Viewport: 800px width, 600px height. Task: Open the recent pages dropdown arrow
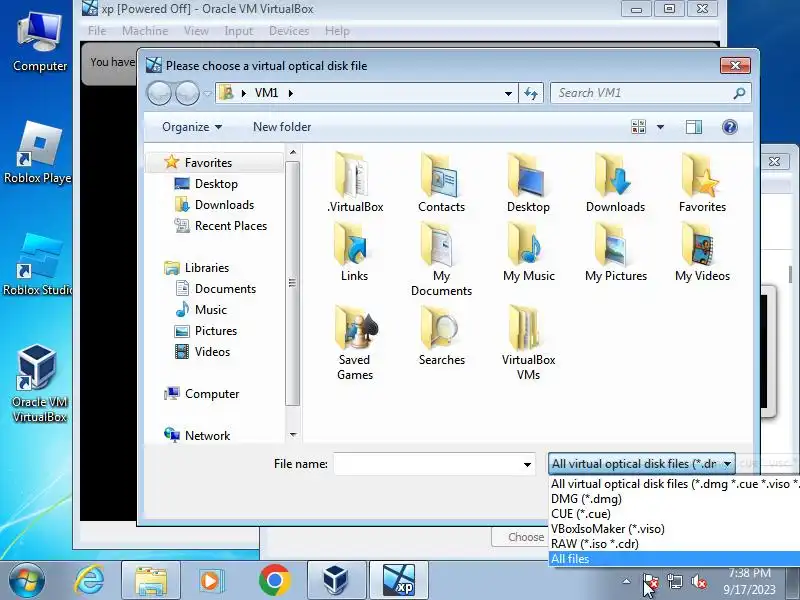click(x=207, y=94)
